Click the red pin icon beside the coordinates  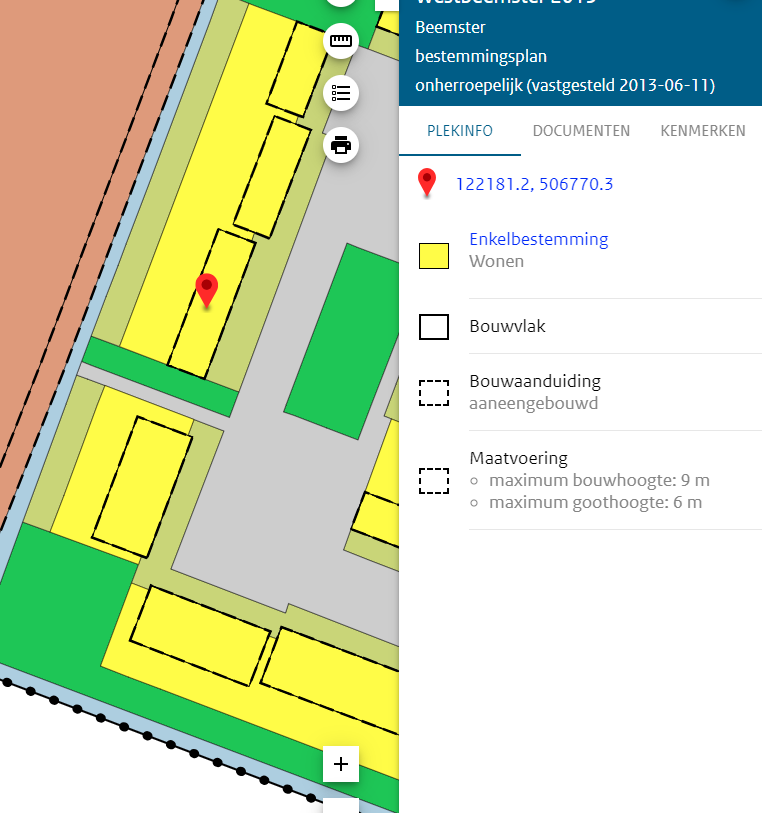428,183
